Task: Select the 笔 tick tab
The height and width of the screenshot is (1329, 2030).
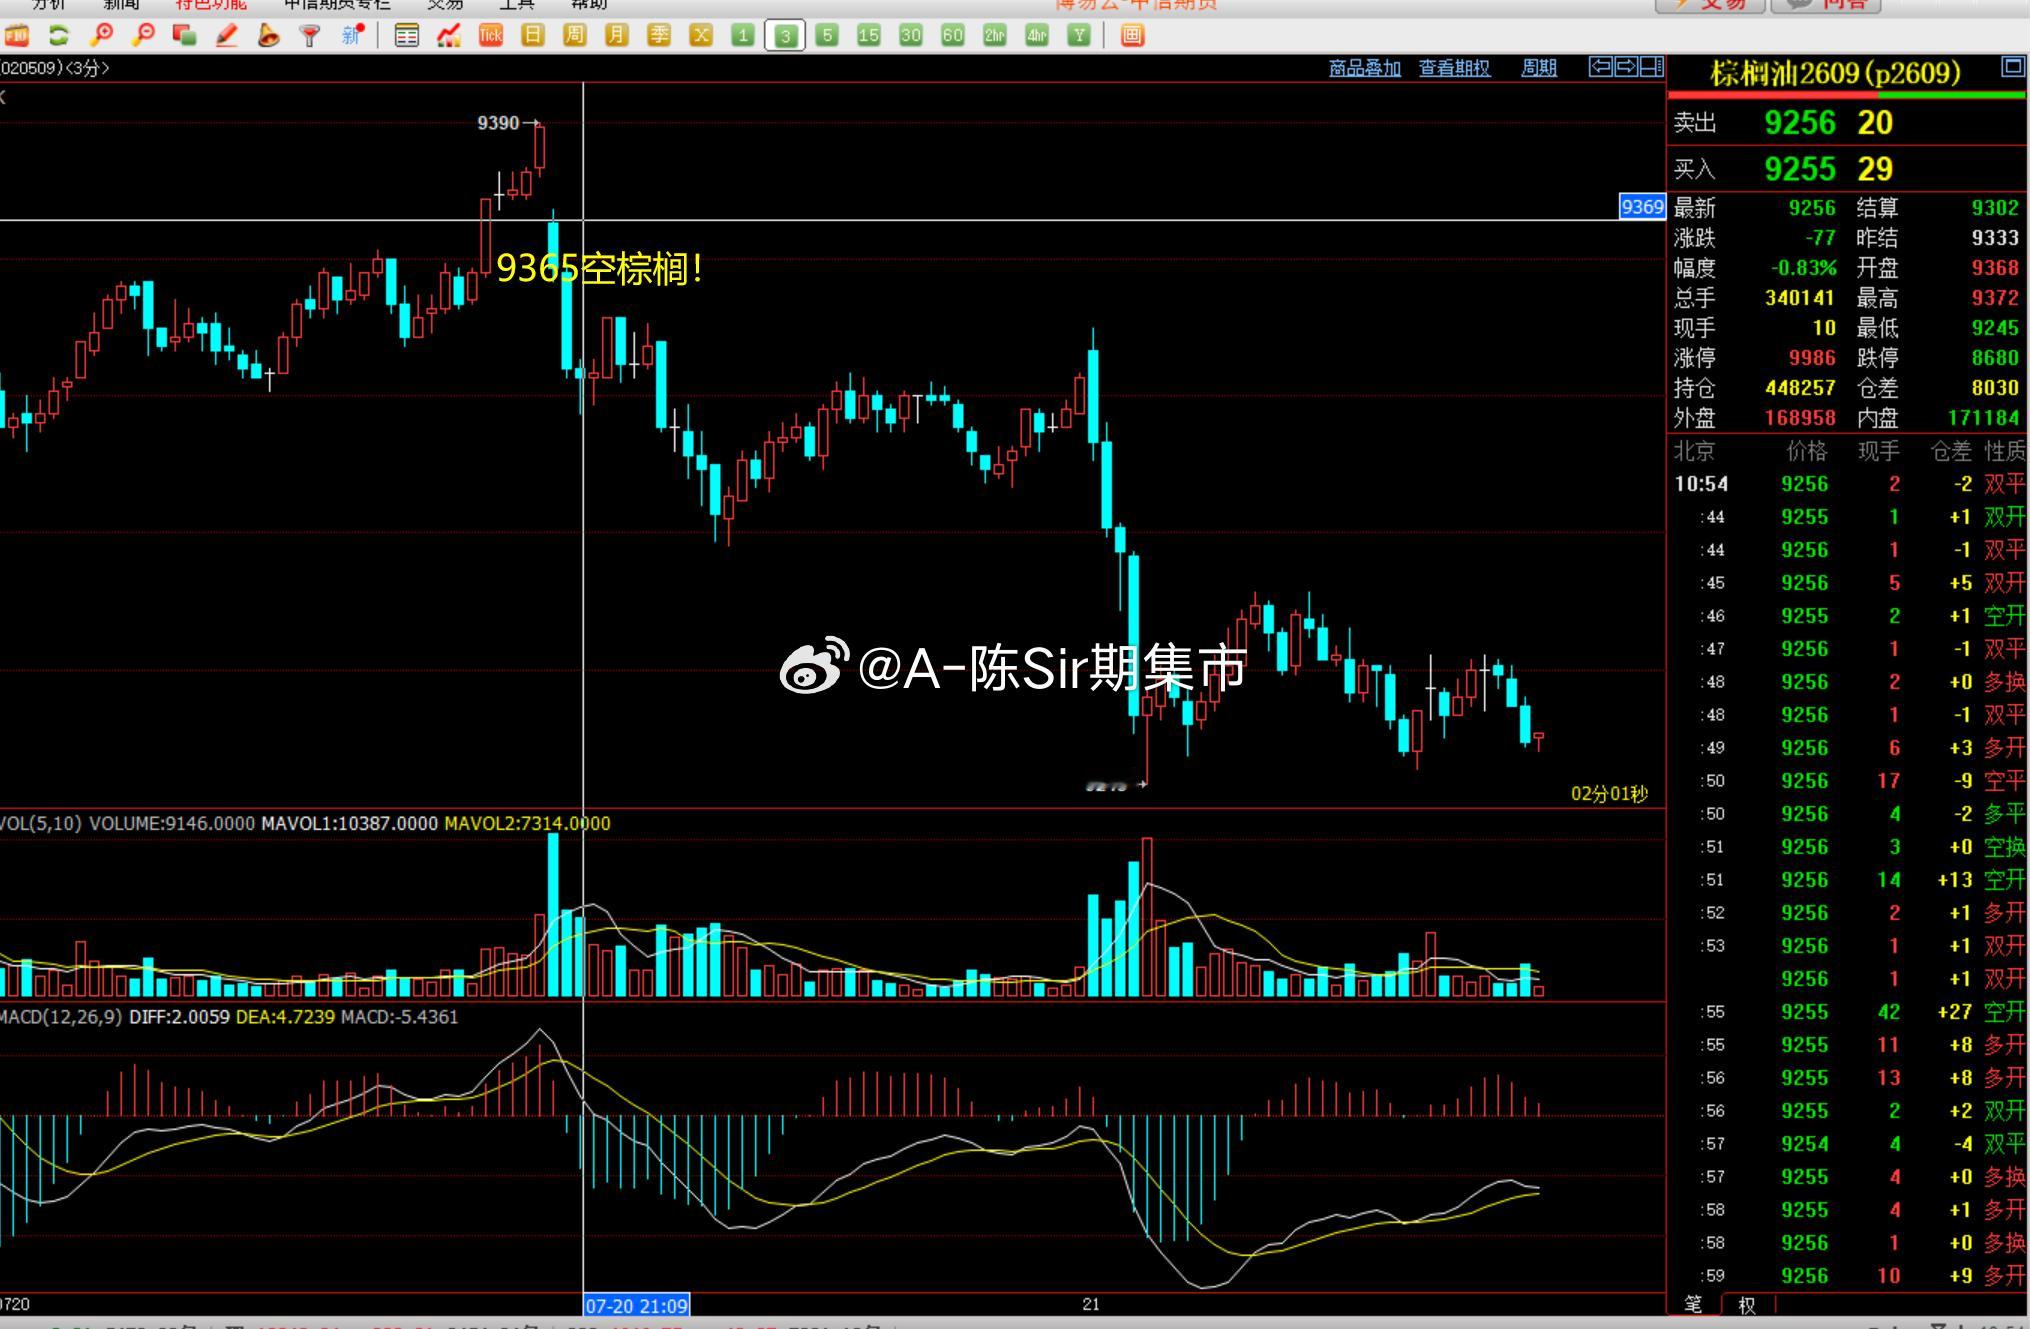Action: pyautogui.click(x=1693, y=1305)
